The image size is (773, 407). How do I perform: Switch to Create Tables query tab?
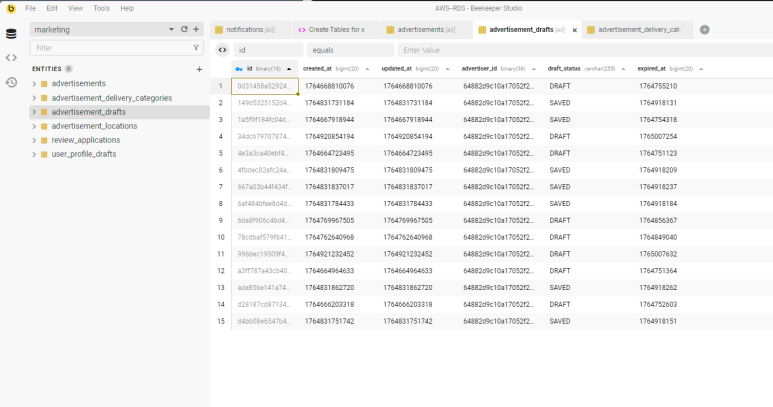click(x=336, y=30)
